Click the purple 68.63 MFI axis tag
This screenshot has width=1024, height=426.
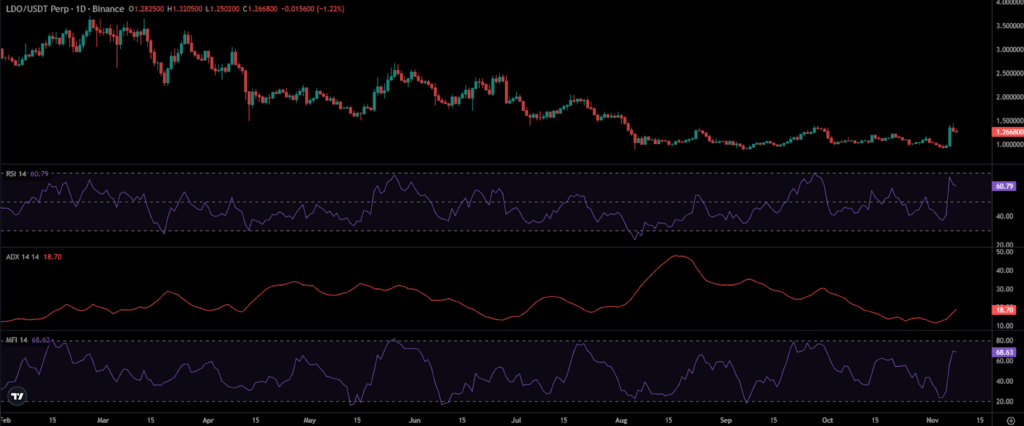tap(1003, 352)
